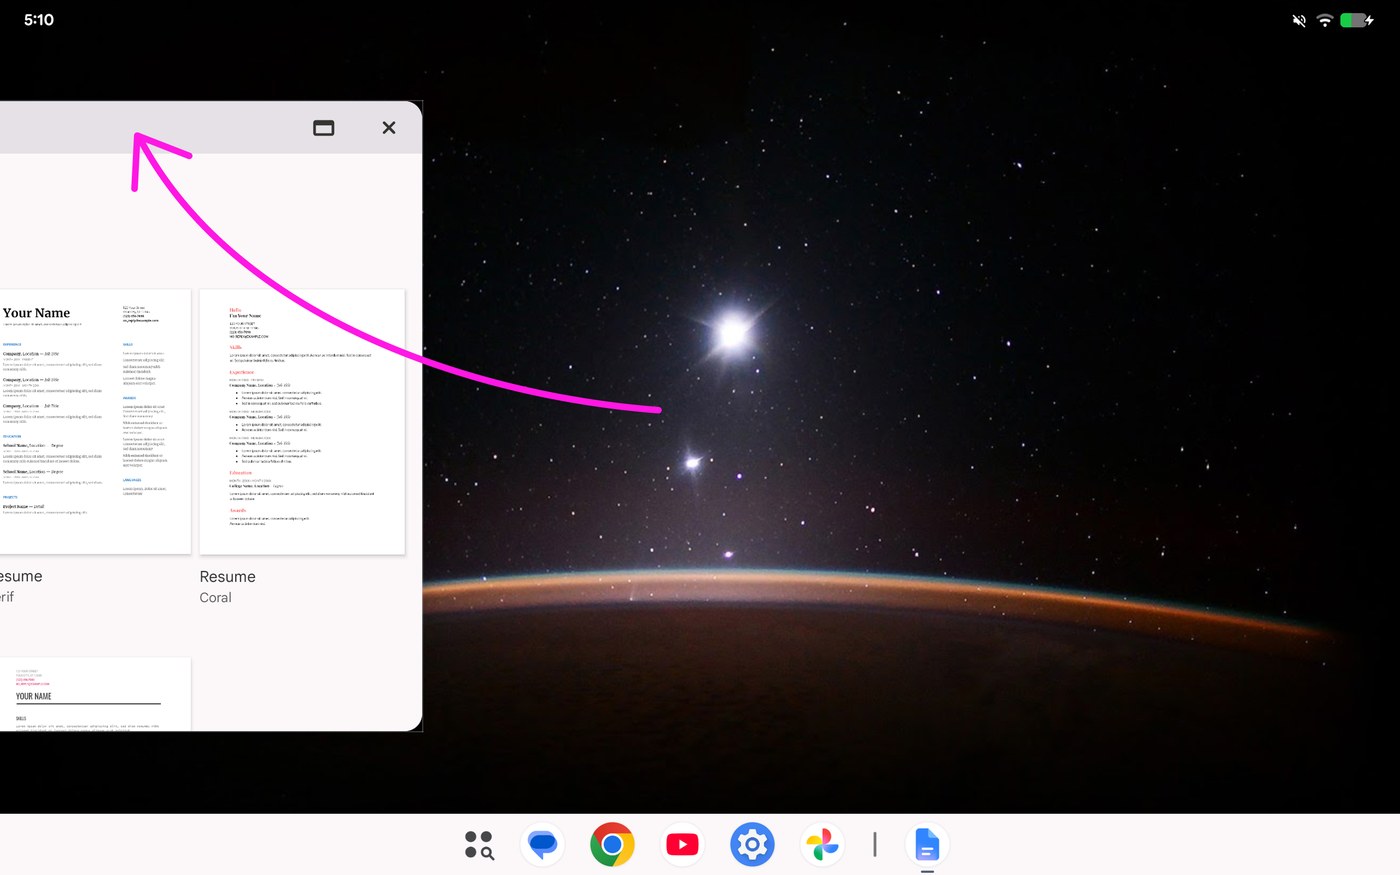Open the Settings gear app in taskbar
Screen dimensions: 1400x875
752,845
